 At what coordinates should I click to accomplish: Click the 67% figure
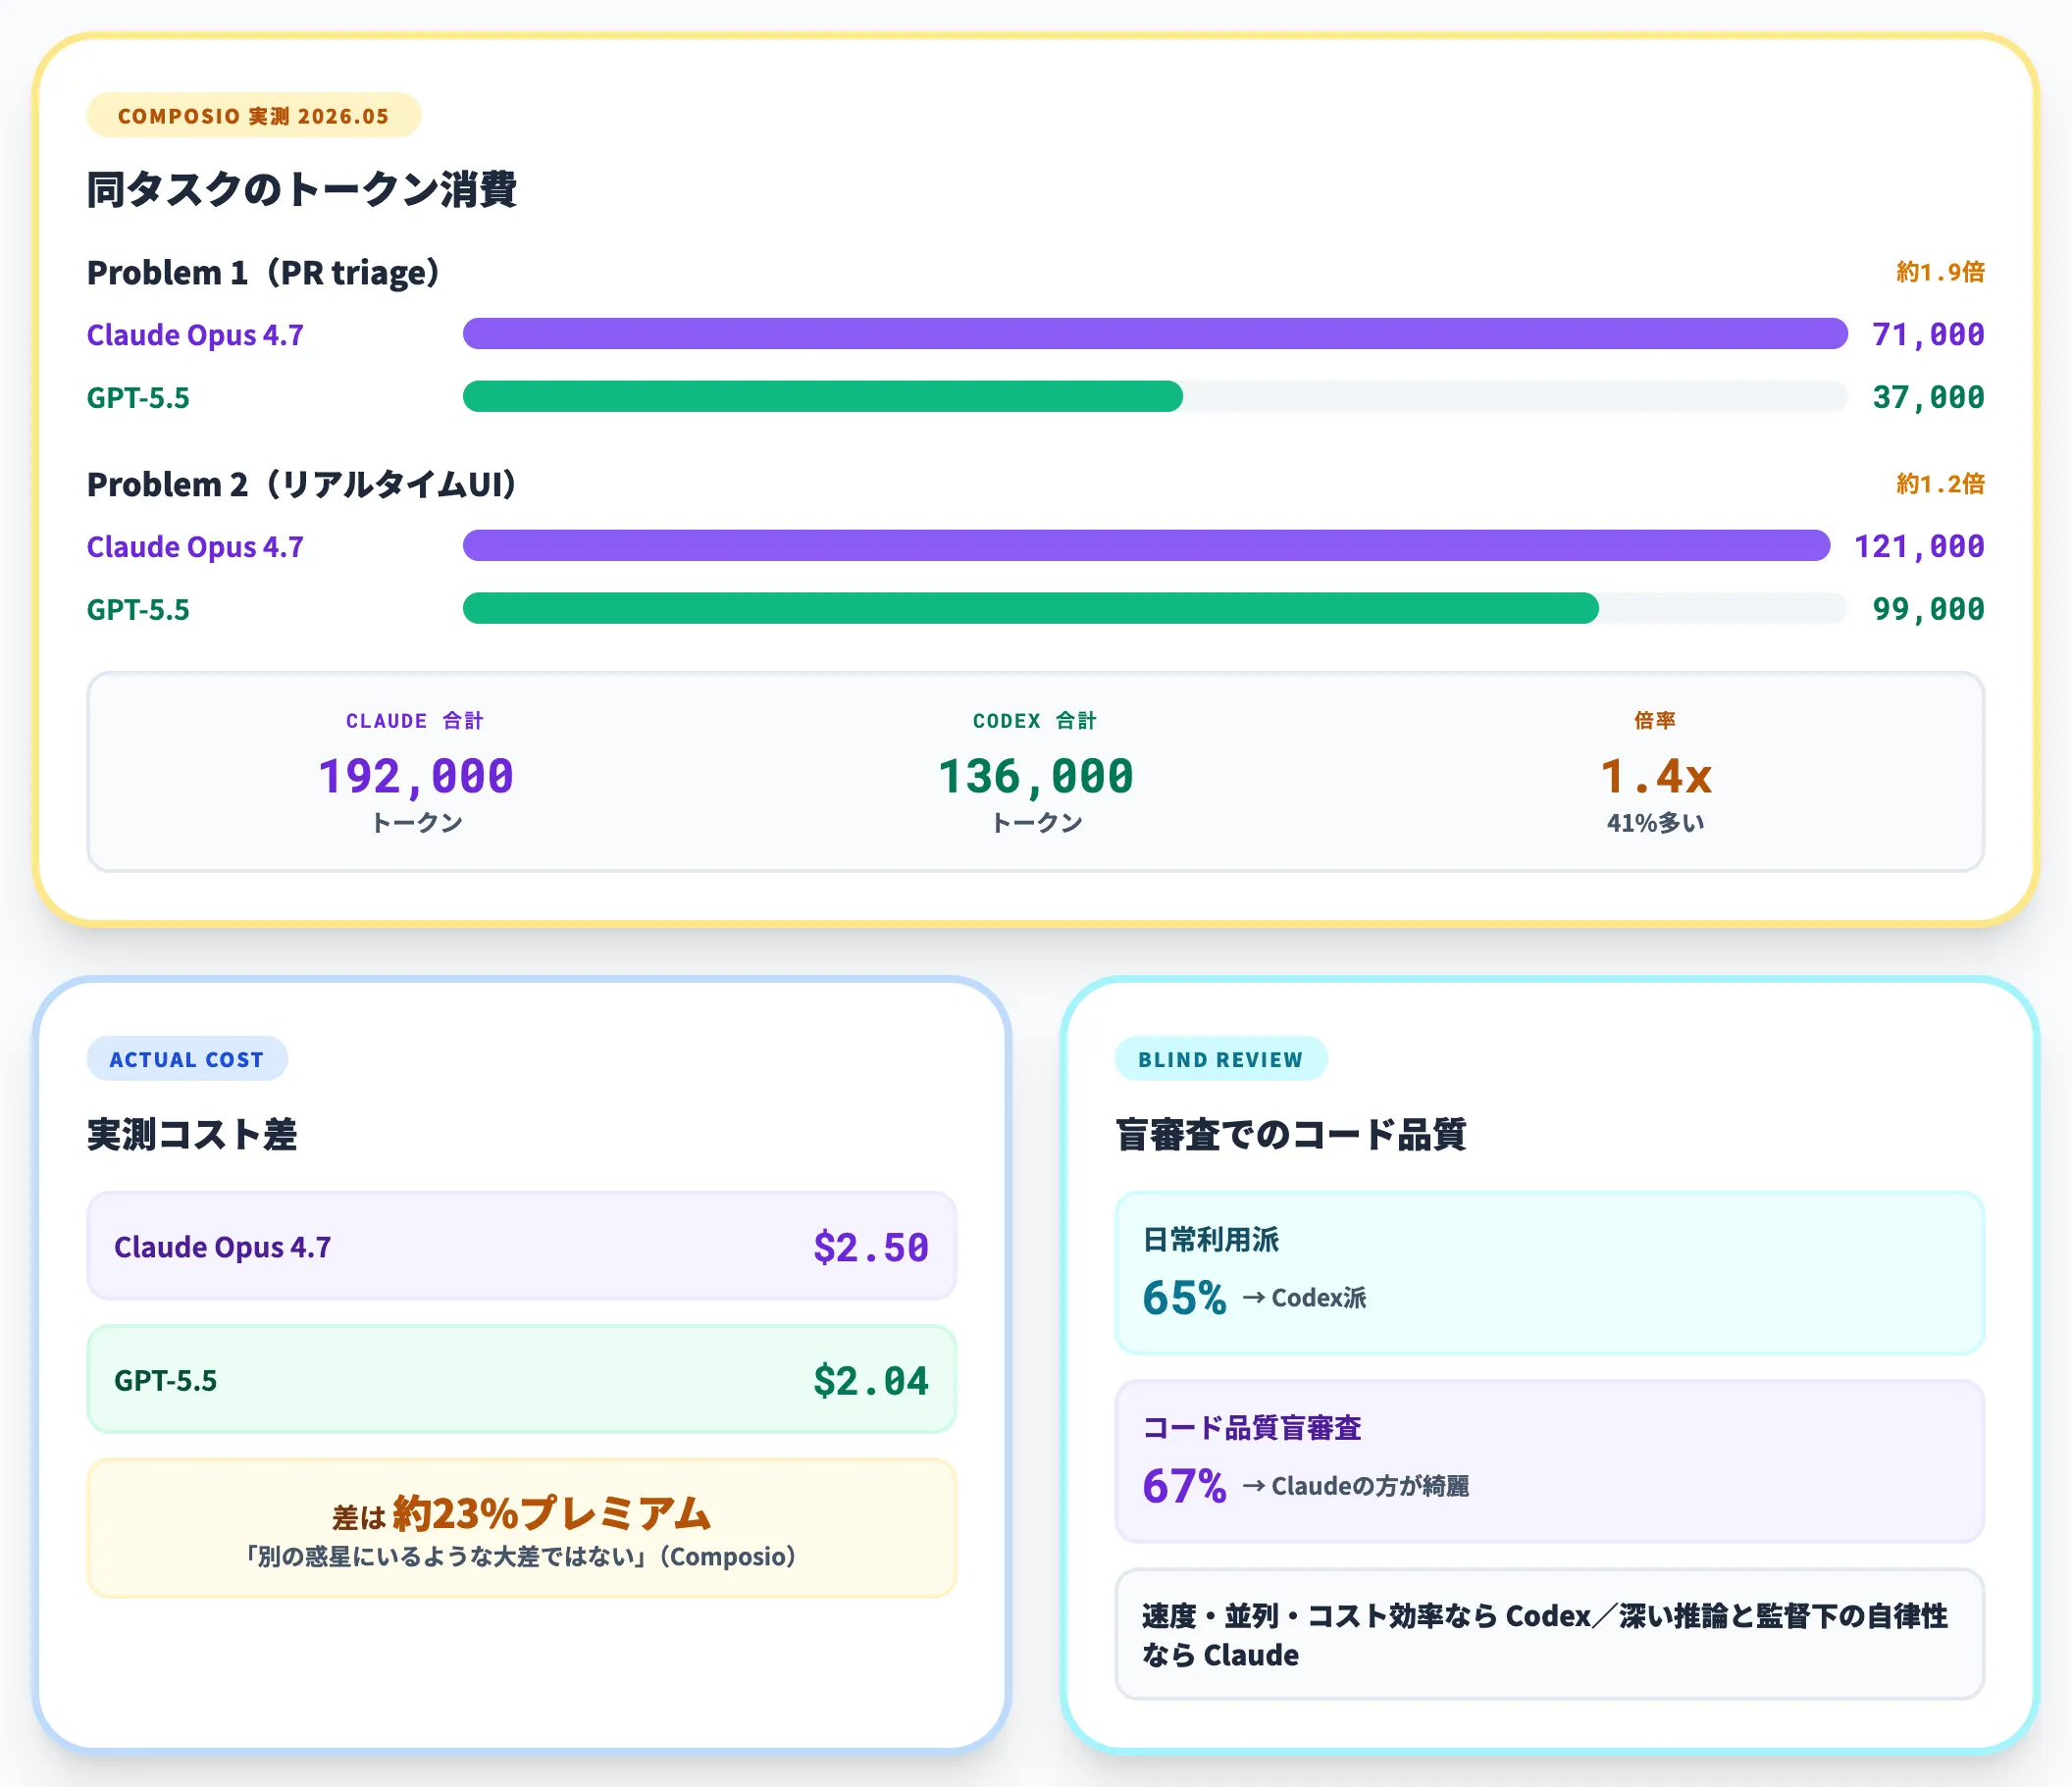pyautogui.click(x=1184, y=1485)
